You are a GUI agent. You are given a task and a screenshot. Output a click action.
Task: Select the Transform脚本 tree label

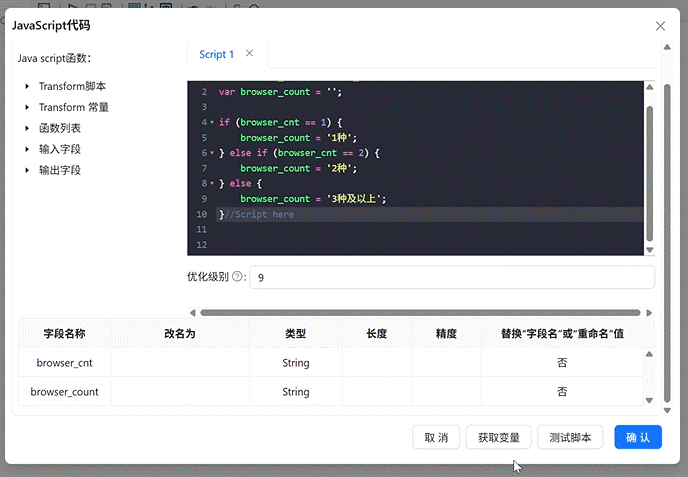(72, 86)
